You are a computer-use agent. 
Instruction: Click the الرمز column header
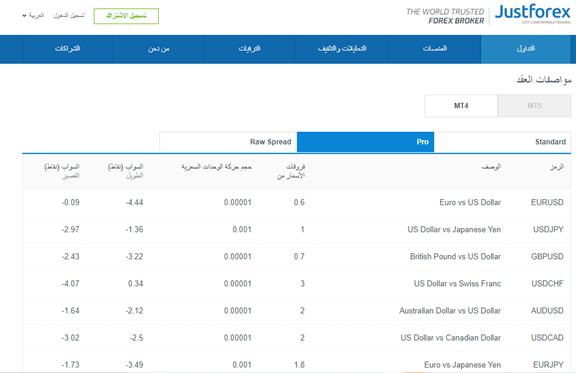[x=557, y=167]
